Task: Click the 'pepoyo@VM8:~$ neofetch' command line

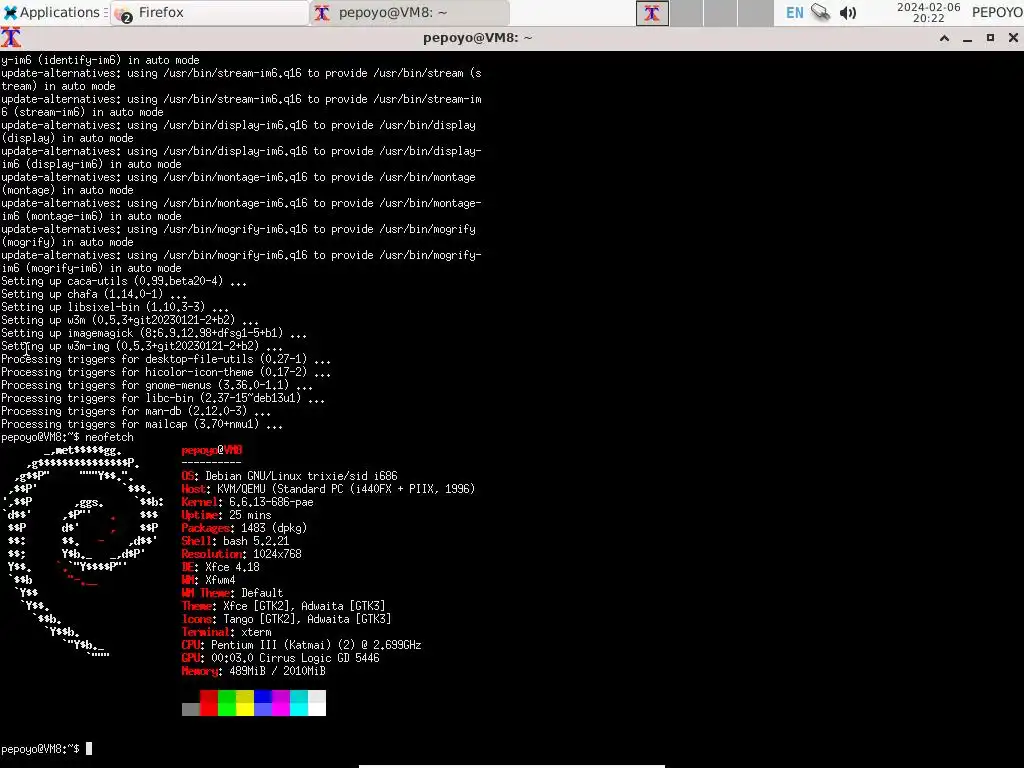Action: [x=67, y=437]
